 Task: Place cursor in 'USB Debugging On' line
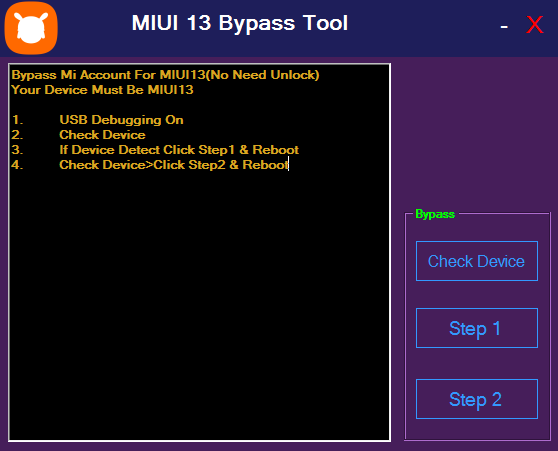[121, 120]
